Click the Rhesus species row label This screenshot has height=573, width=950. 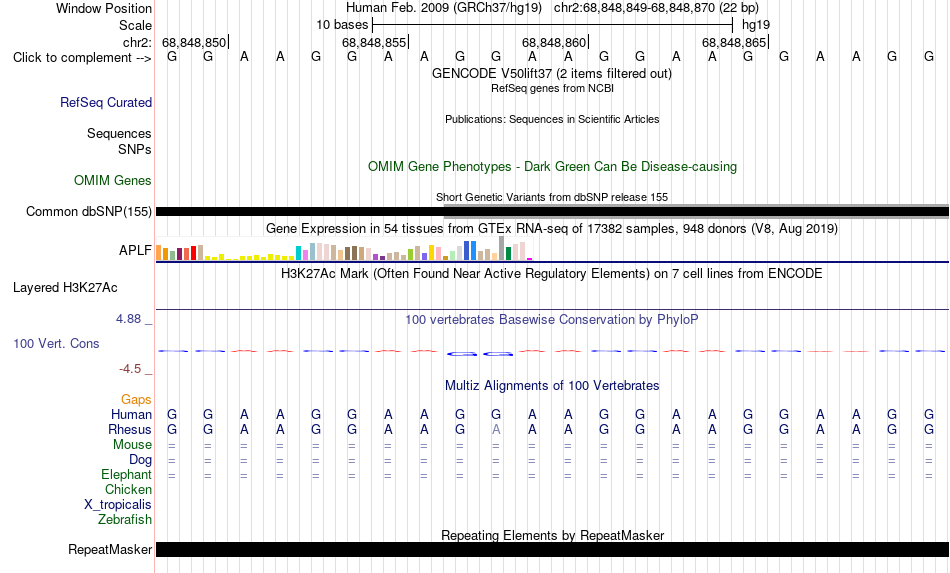click(130, 429)
